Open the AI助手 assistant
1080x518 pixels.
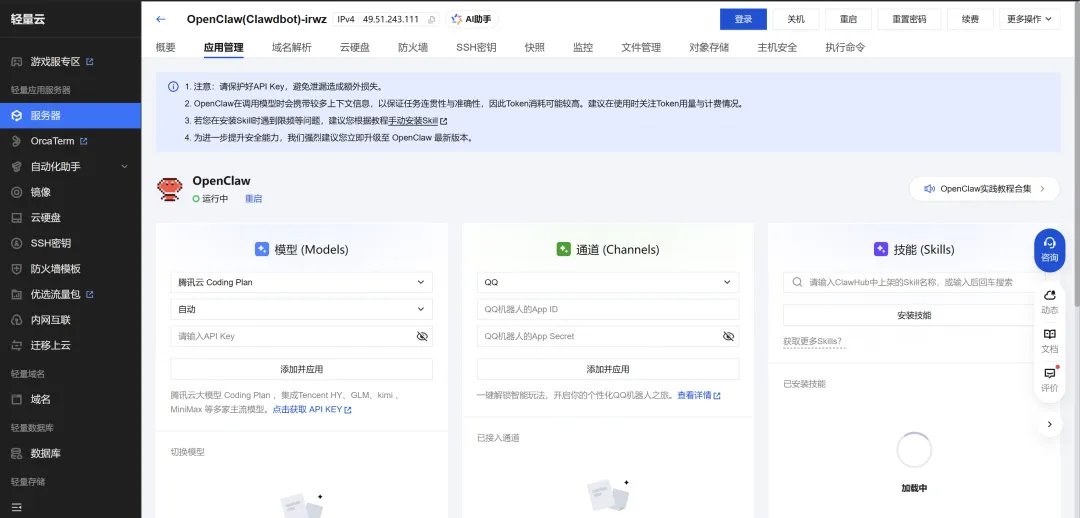472,19
